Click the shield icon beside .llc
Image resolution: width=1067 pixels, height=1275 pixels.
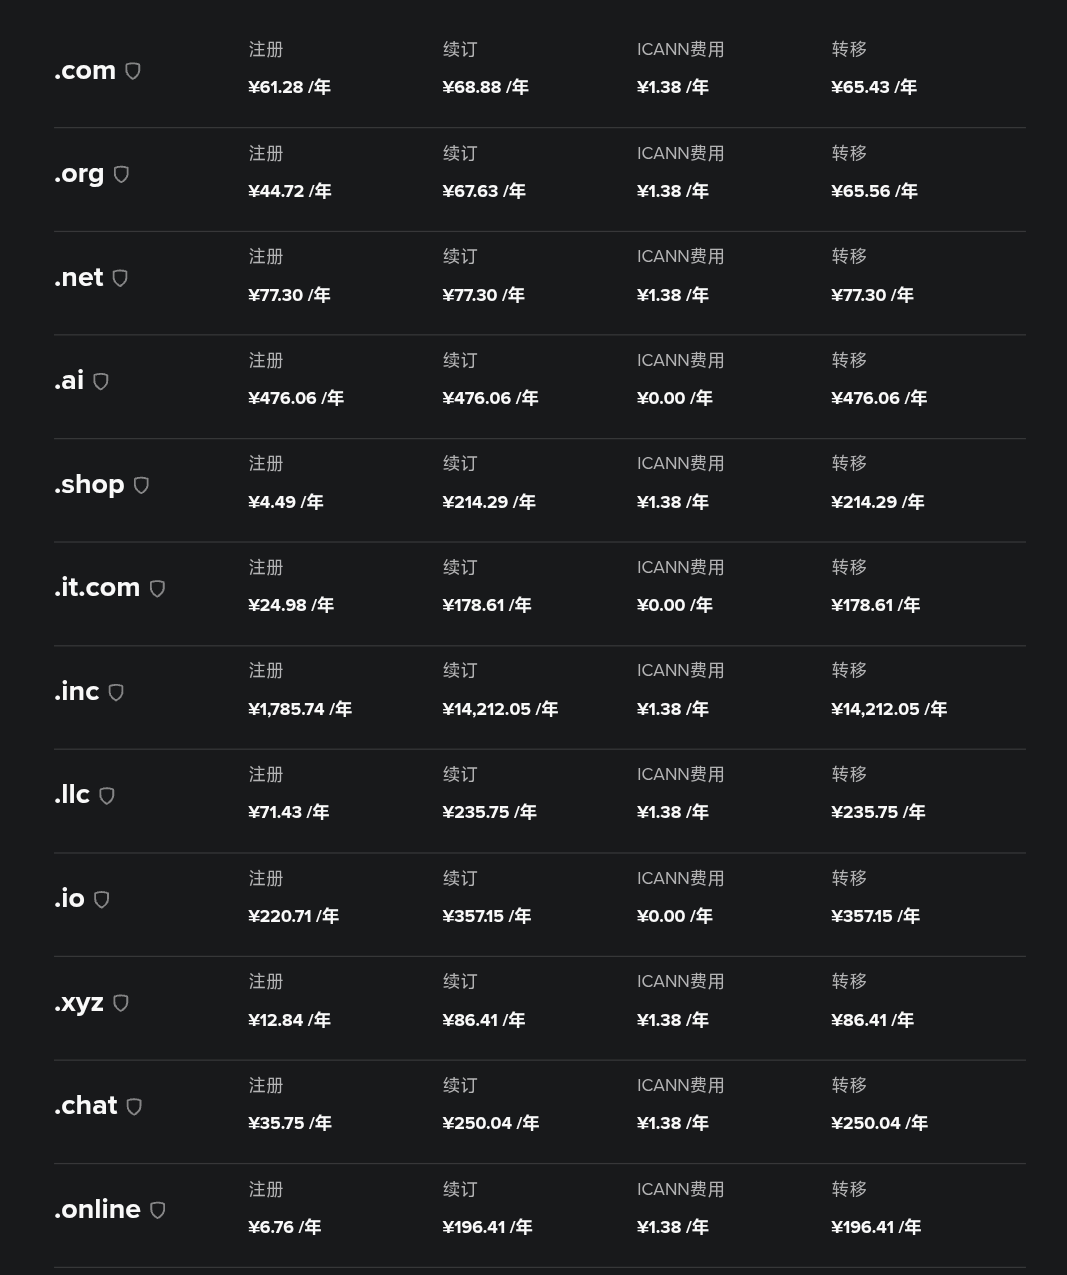(107, 796)
